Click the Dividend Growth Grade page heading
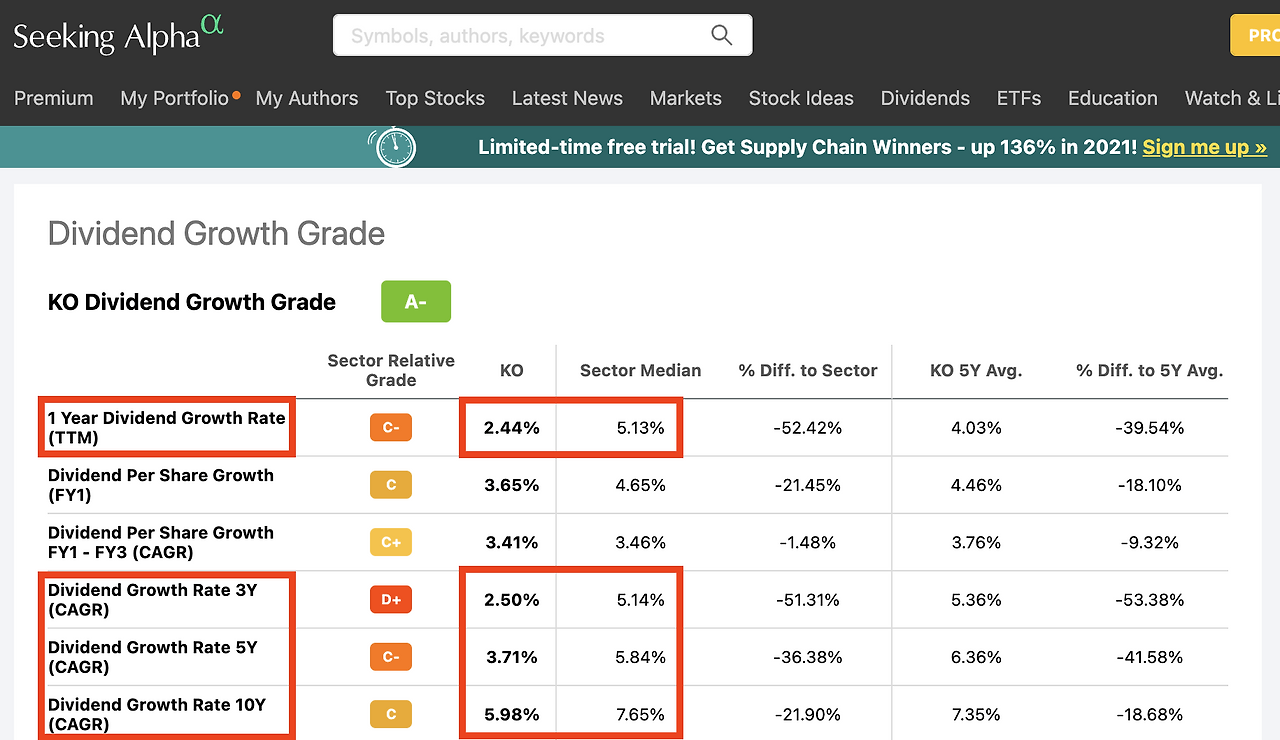The height and width of the screenshot is (740, 1280). tap(216, 234)
